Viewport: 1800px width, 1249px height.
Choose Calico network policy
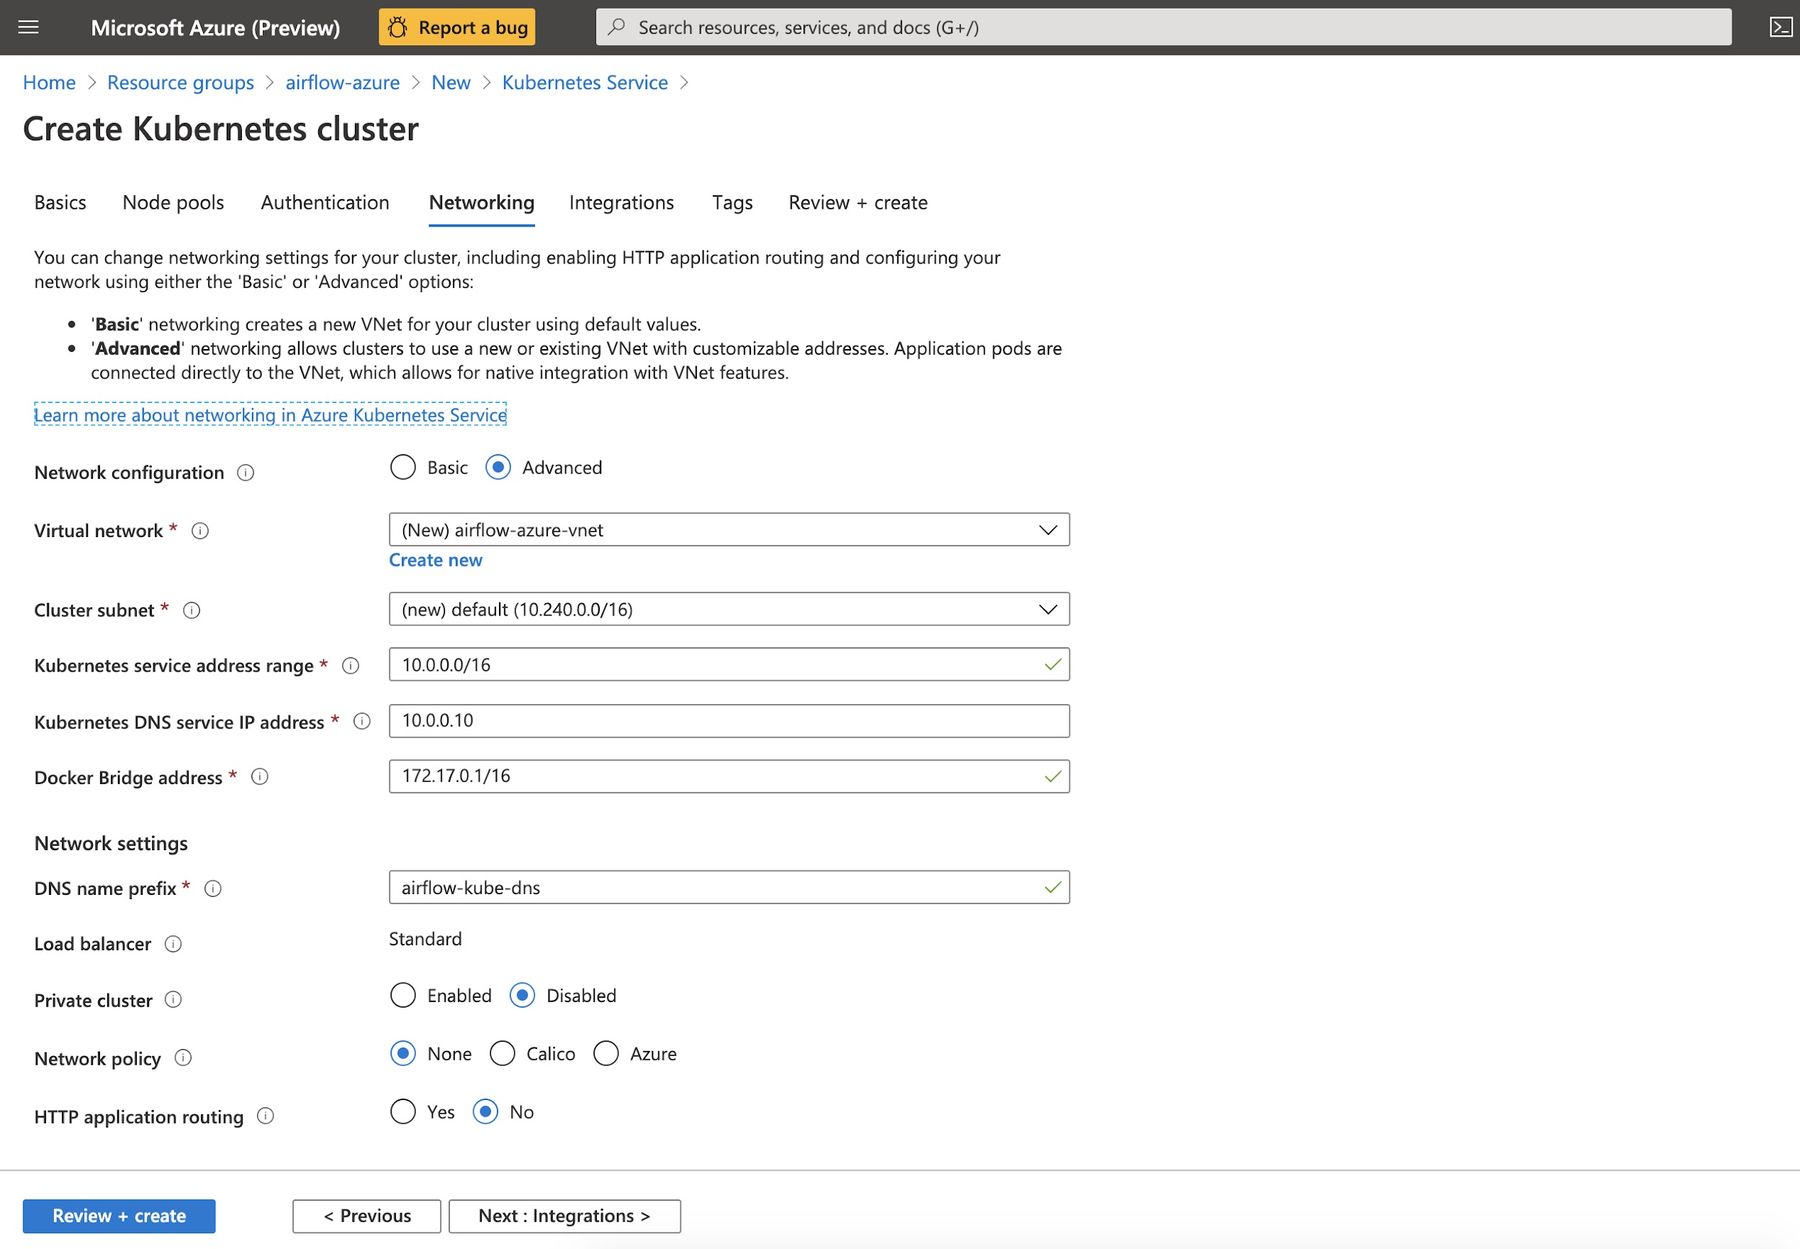(503, 1053)
